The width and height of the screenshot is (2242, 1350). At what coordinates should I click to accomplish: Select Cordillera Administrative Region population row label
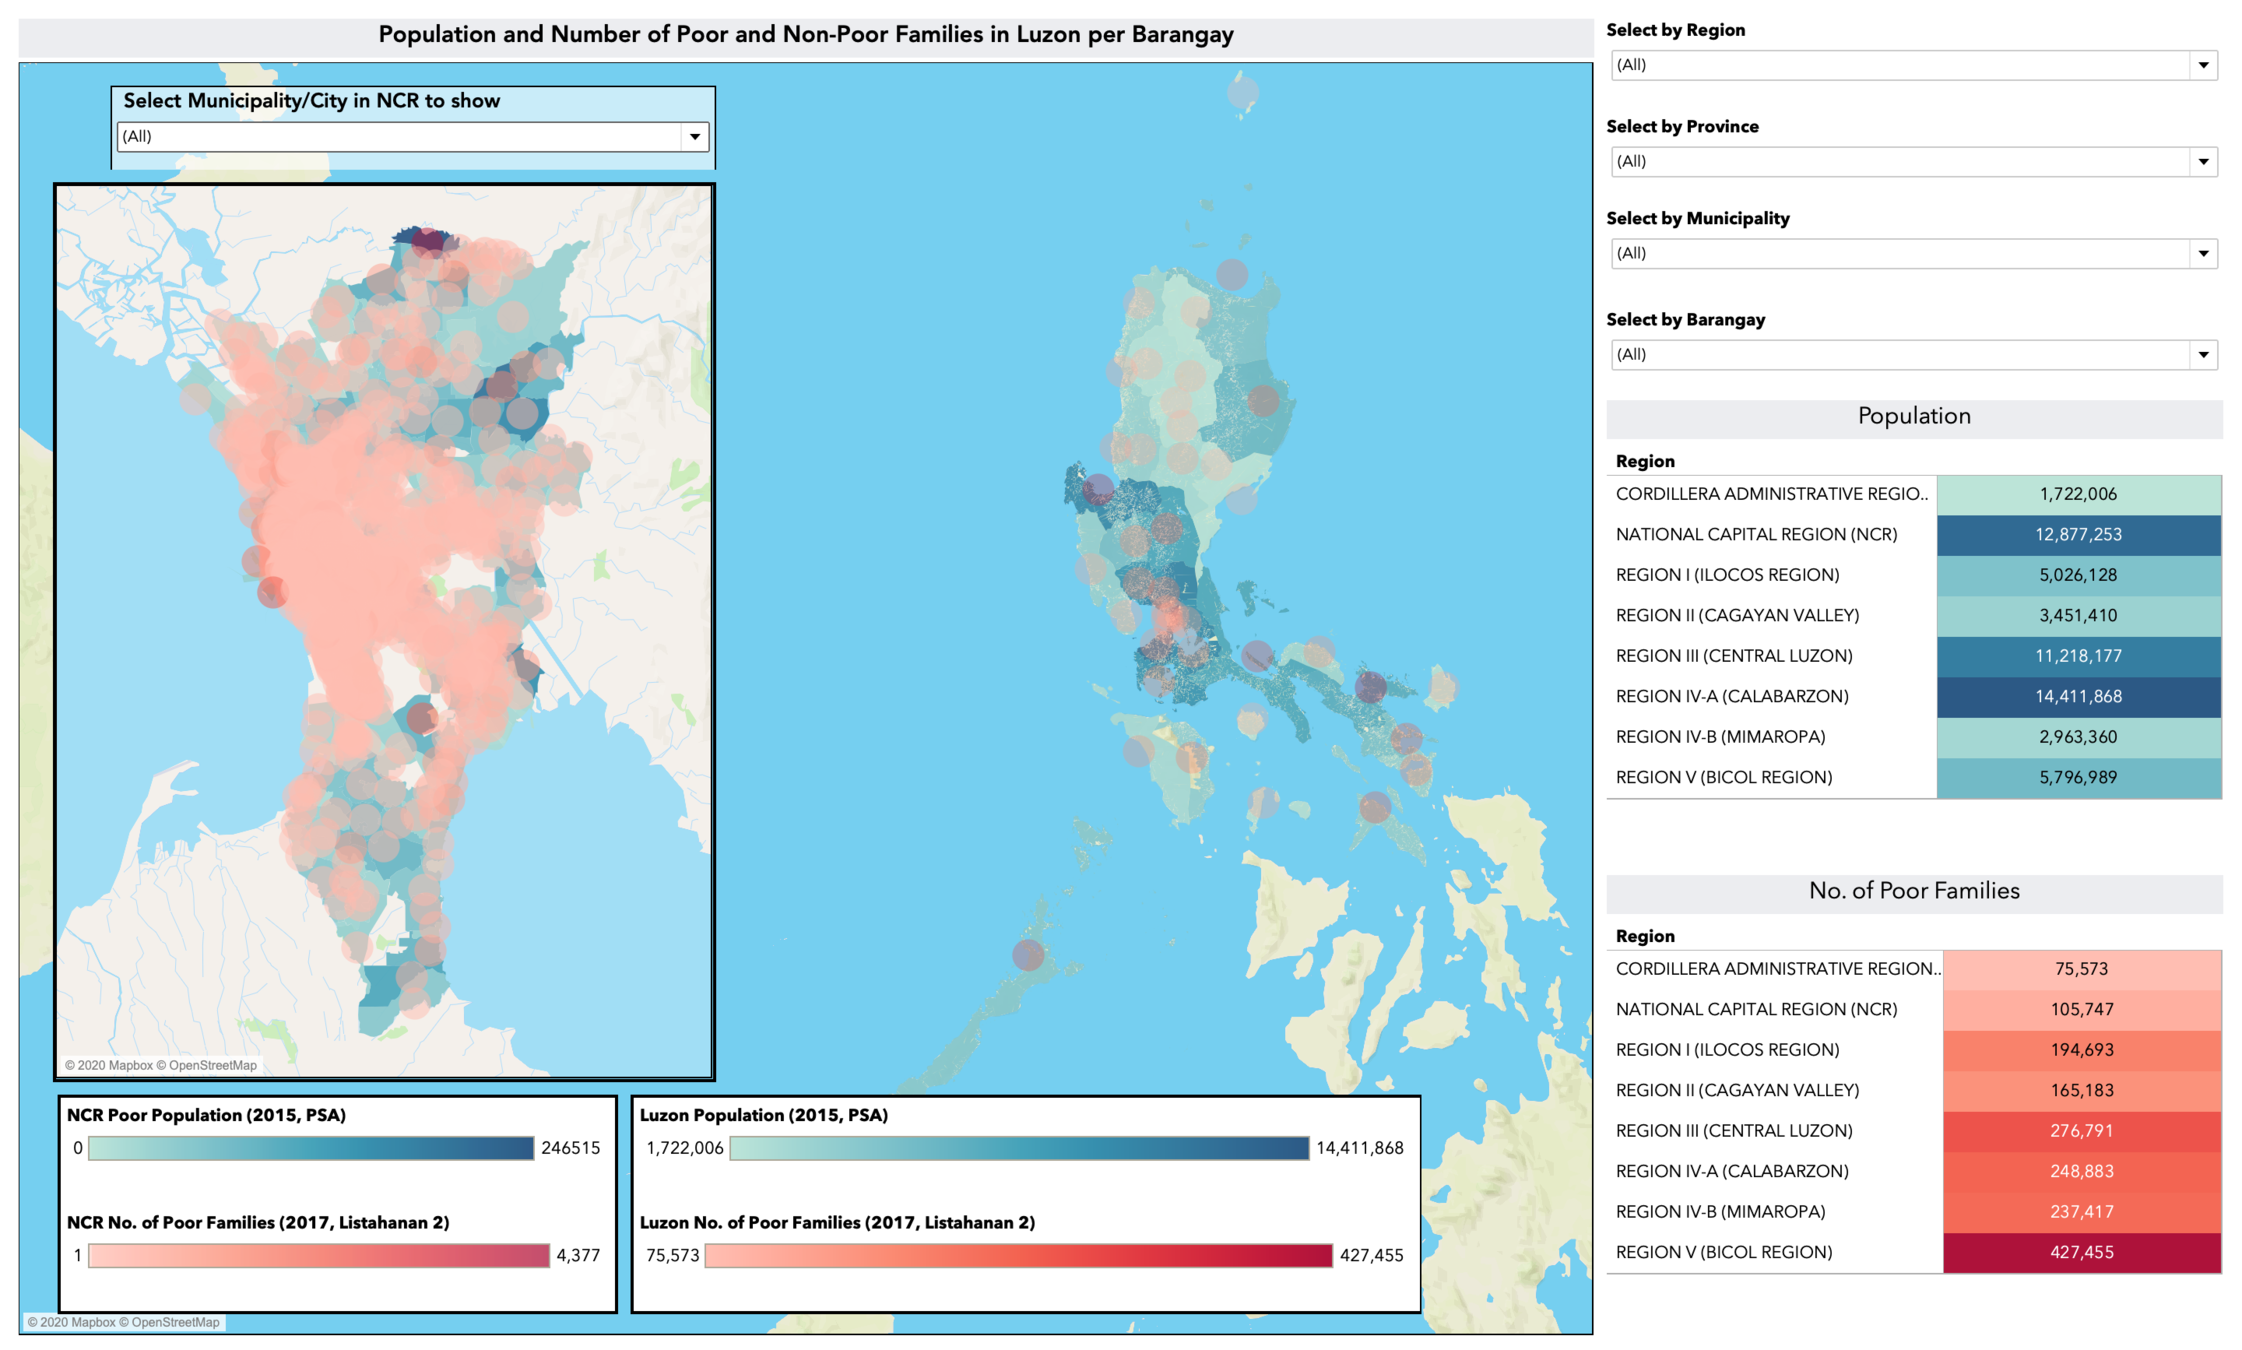(x=1770, y=494)
